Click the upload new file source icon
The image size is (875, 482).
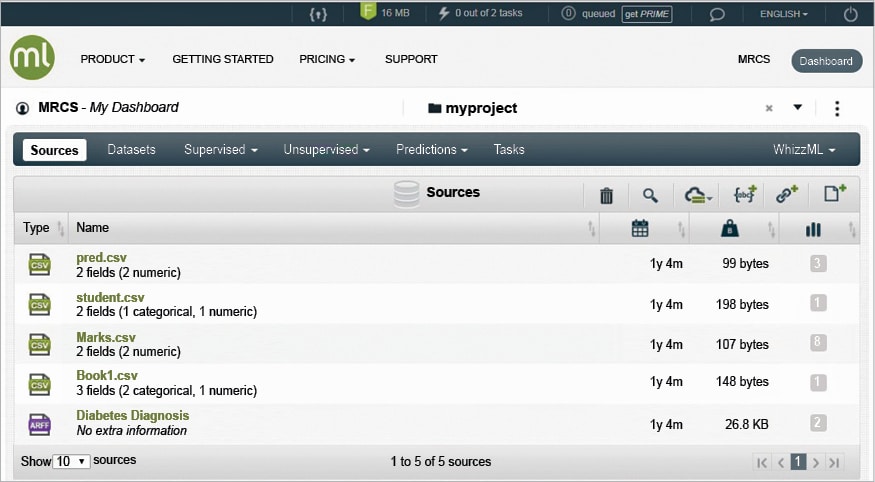(835, 193)
